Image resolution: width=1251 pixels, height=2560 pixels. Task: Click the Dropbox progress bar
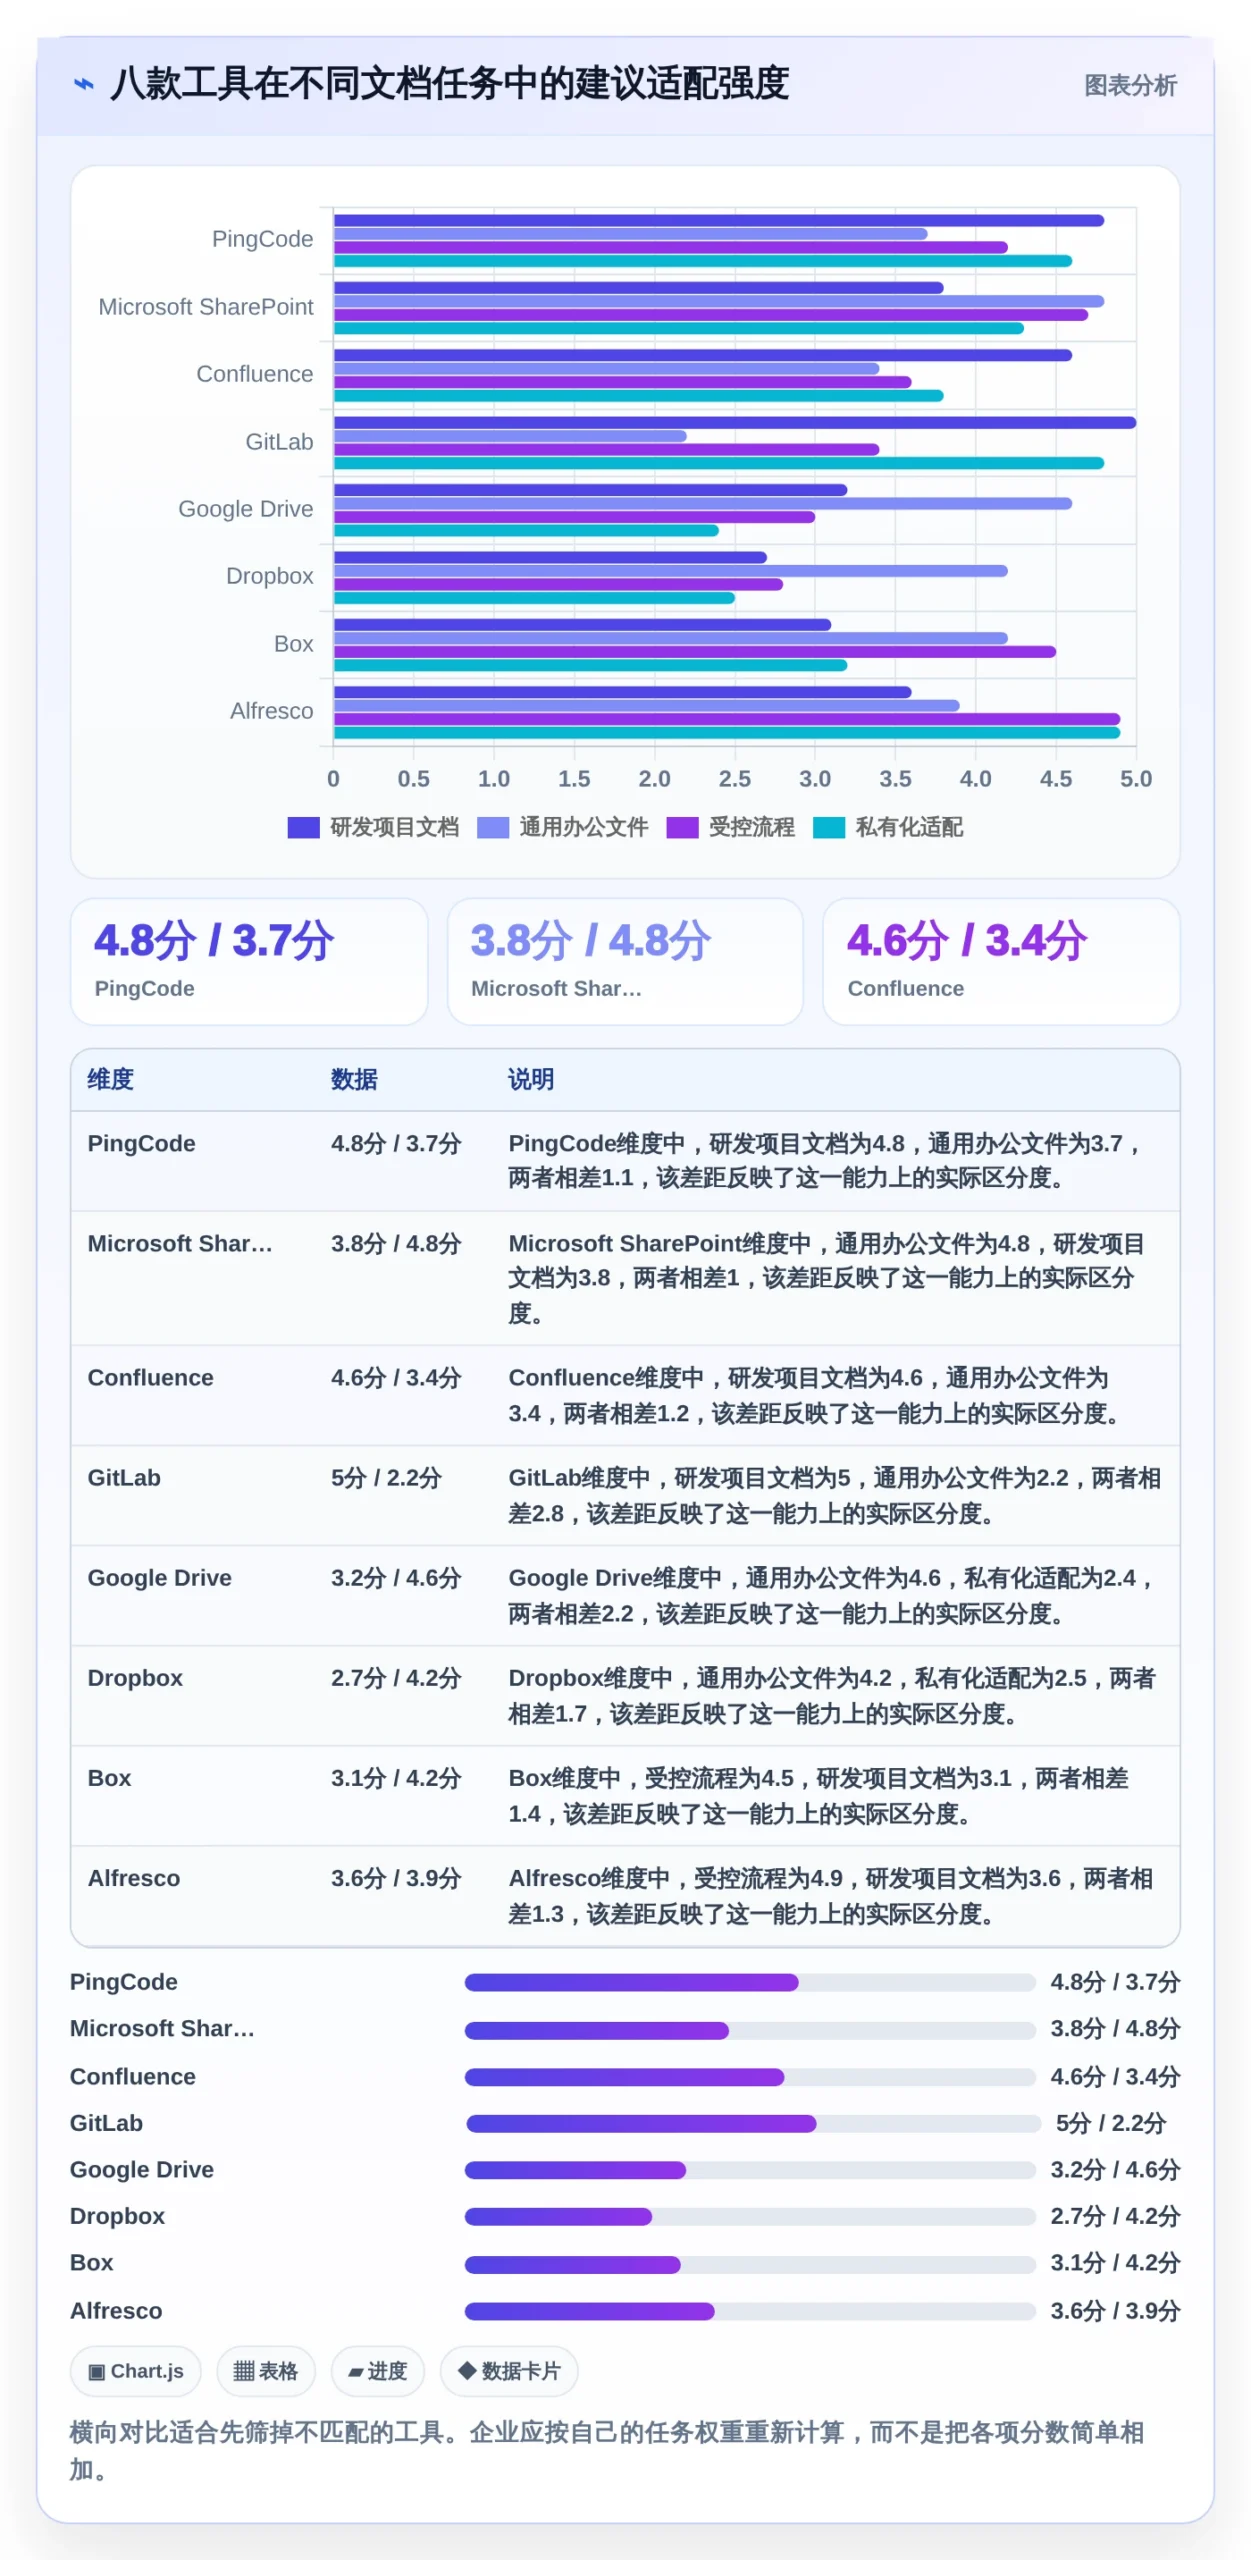pyautogui.click(x=750, y=2217)
